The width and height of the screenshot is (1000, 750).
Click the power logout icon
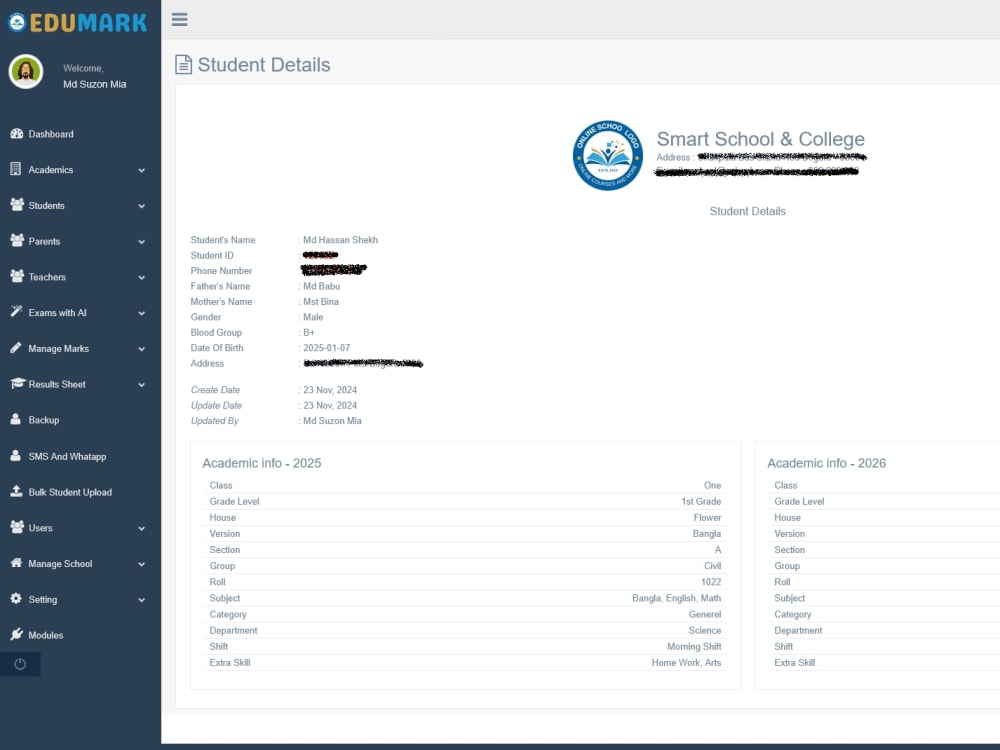point(20,664)
